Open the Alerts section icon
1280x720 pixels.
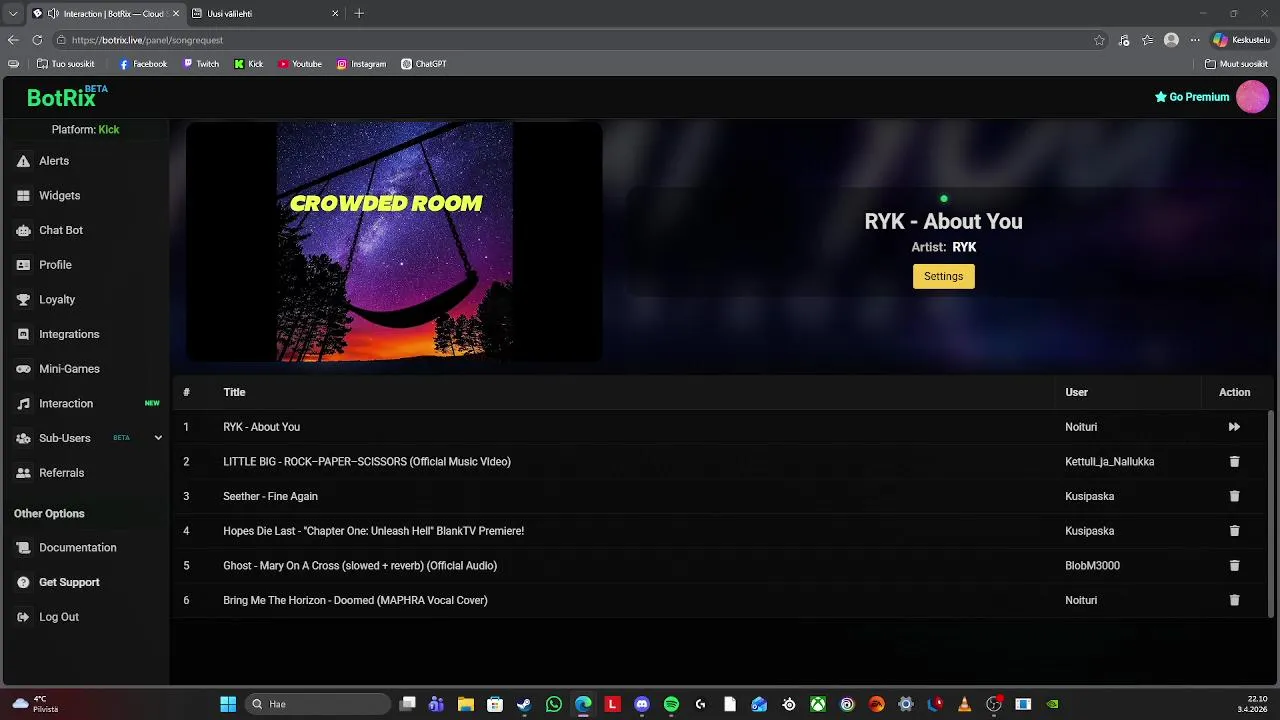23,161
